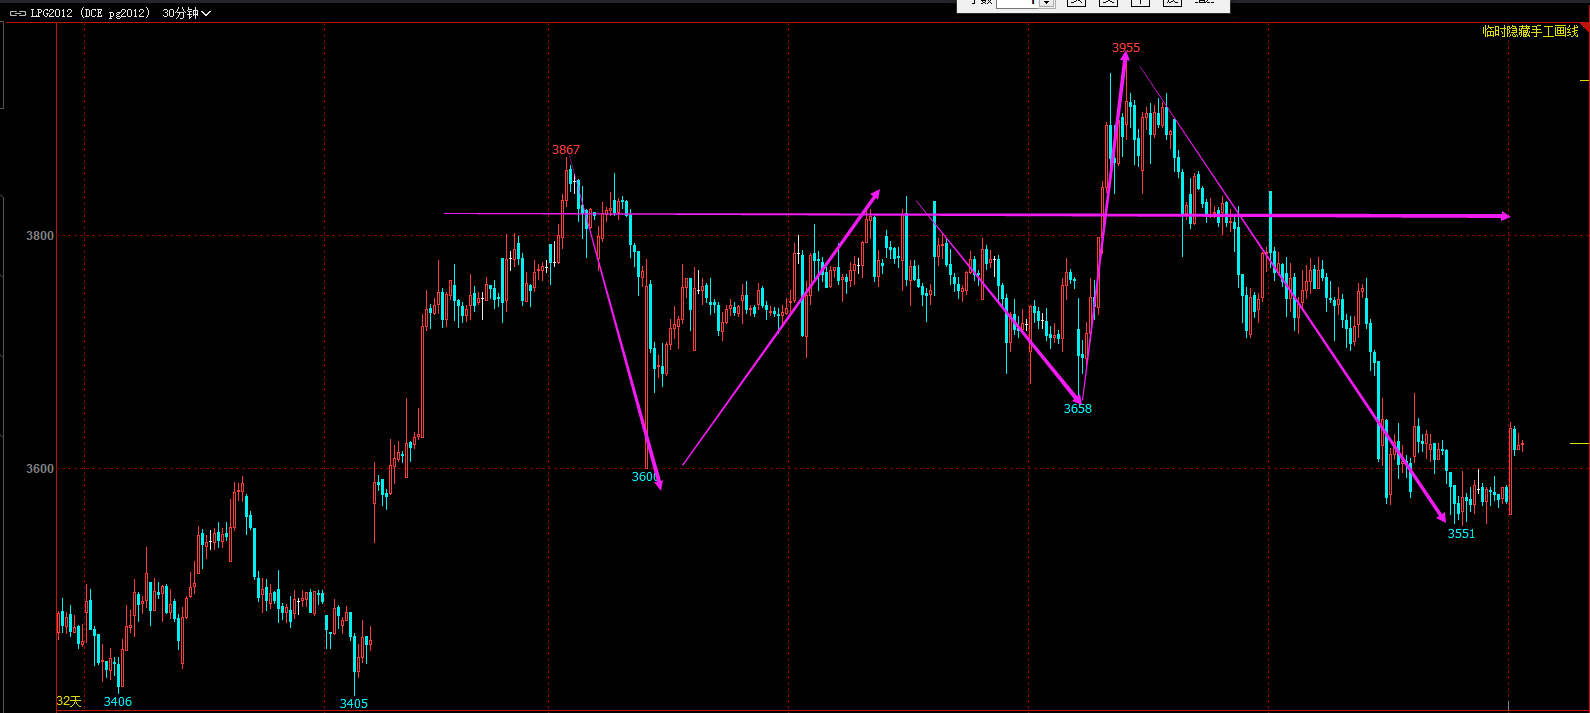Click the 3800 value on the price axis
The image size is (1590, 713).
click(x=40, y=236)
